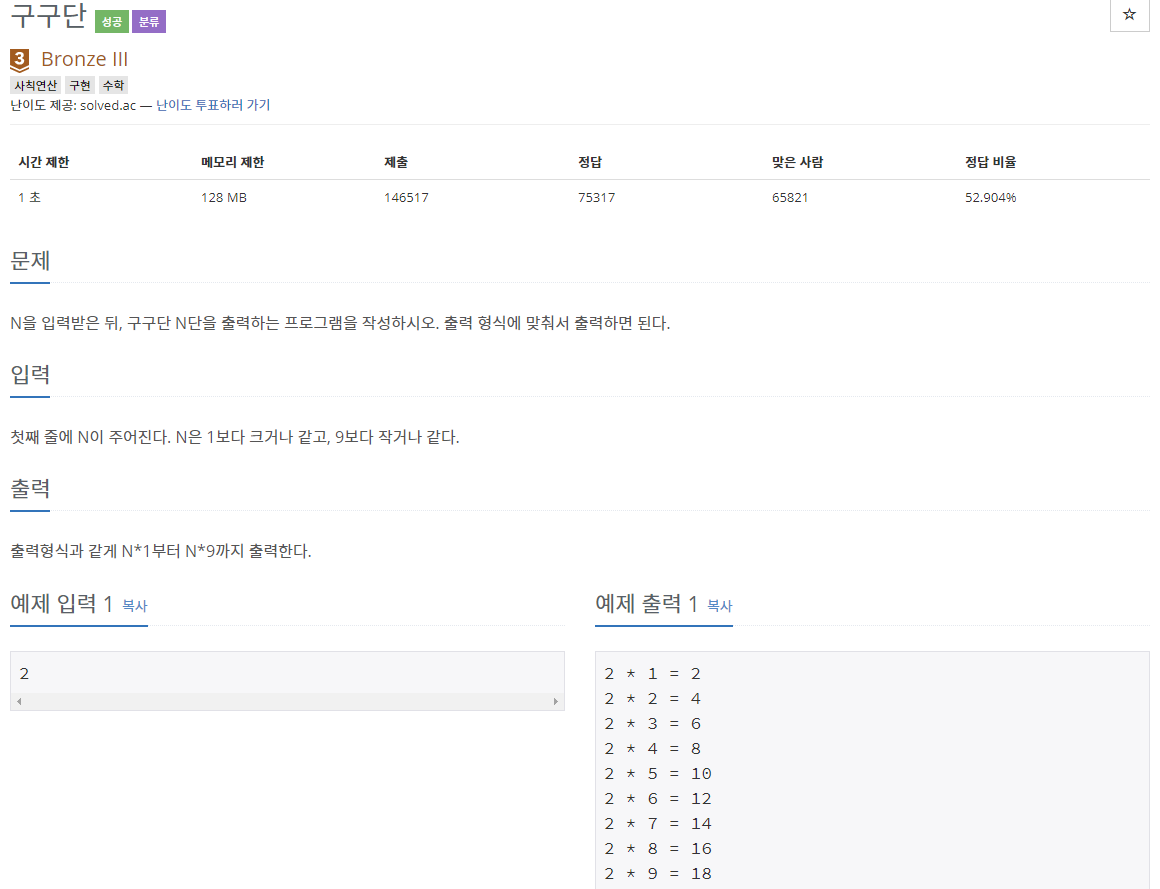The height and width of the screenshot is (889, 1160).
Task: Click the output line 2 * 3 = 6
Action: 652,724
